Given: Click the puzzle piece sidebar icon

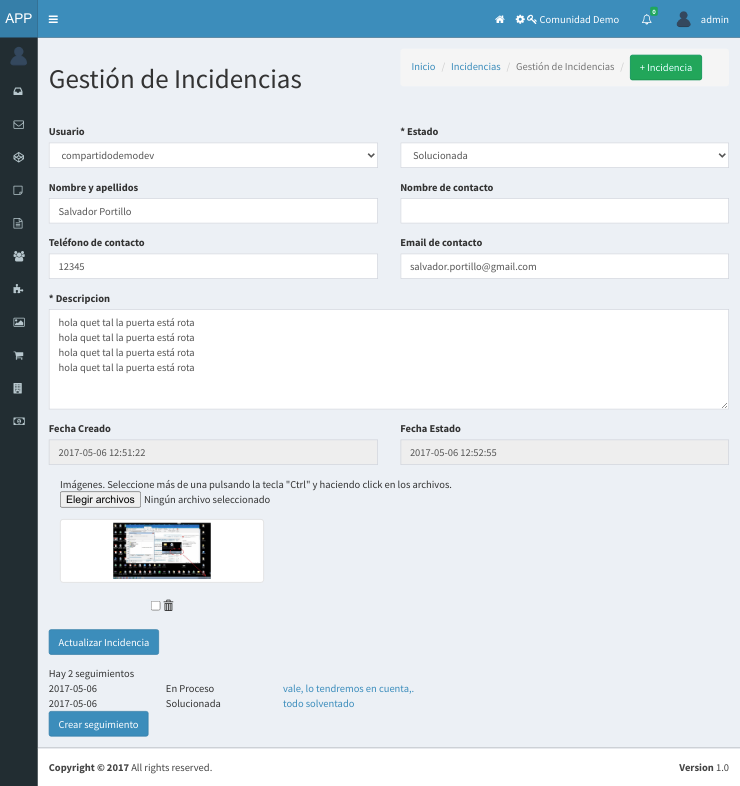Looking at the screenshot, I should (18, 289).
